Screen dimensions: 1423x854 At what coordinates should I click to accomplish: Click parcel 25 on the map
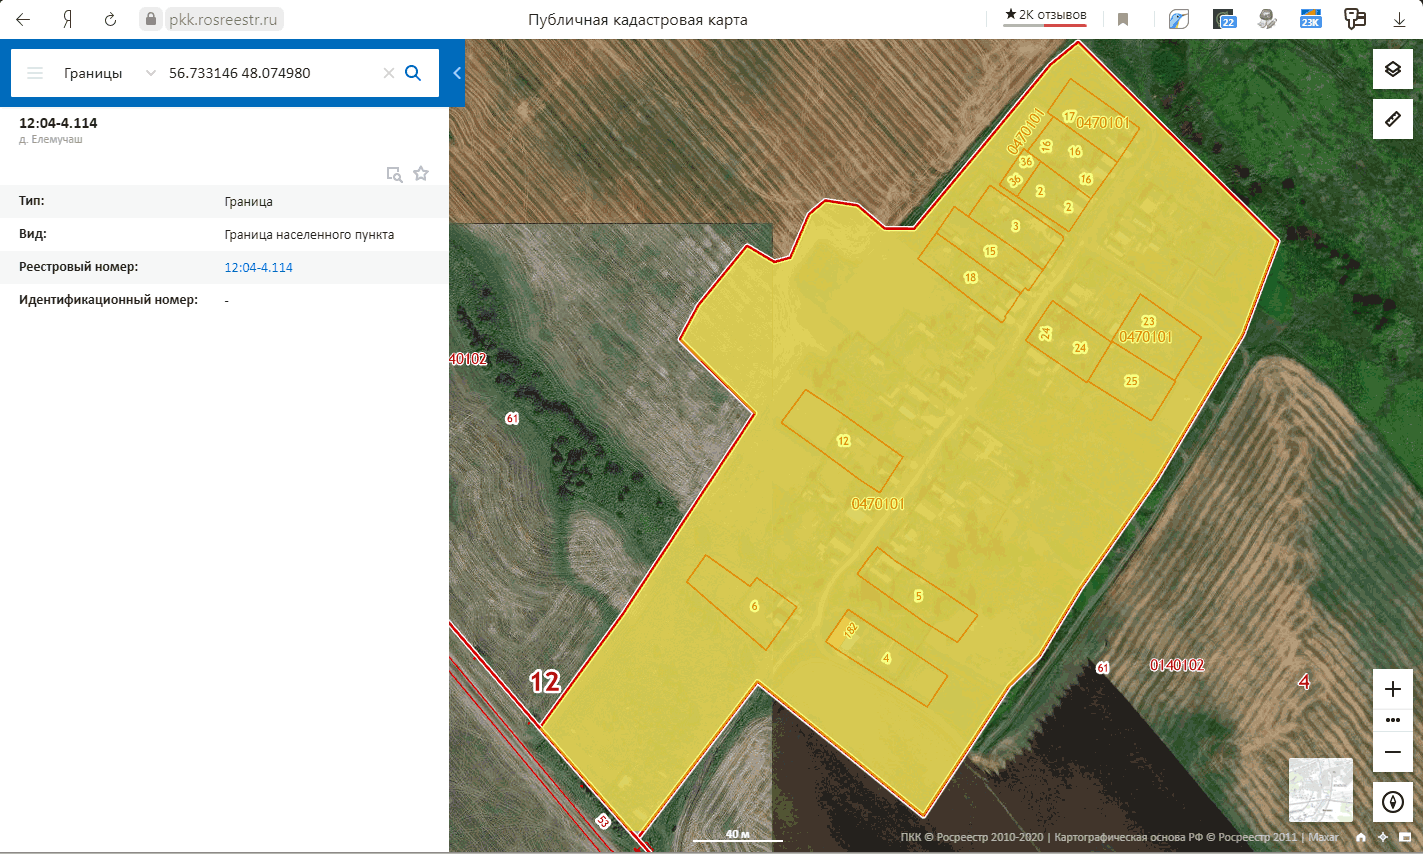(x=1131, y=381)
